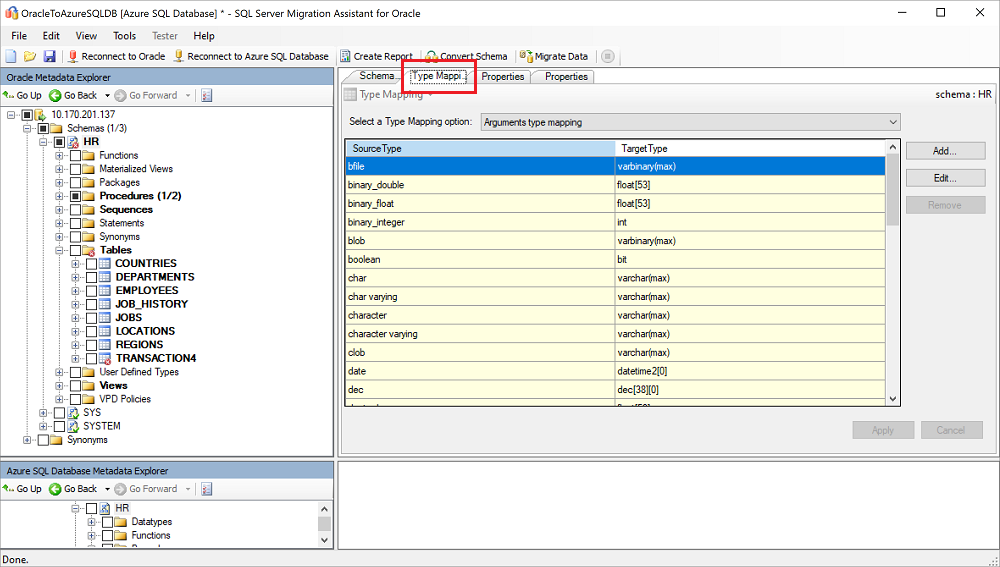Screen dimensions: 1000x567
Task: Click the Open Project folder icon
Action: point(30,57)
